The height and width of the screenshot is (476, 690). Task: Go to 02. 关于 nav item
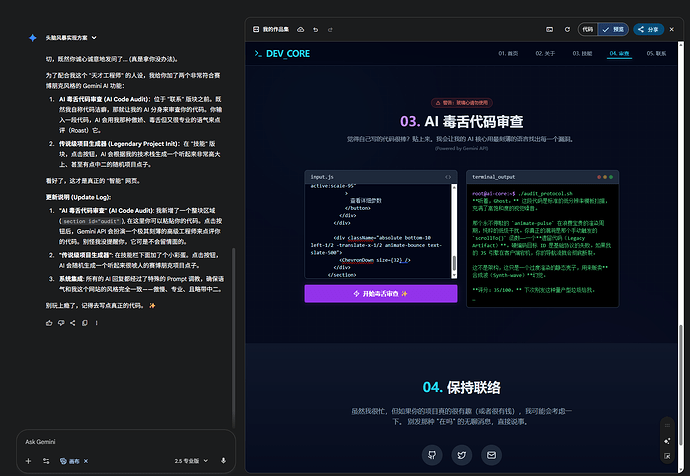[x=545, y=54]
